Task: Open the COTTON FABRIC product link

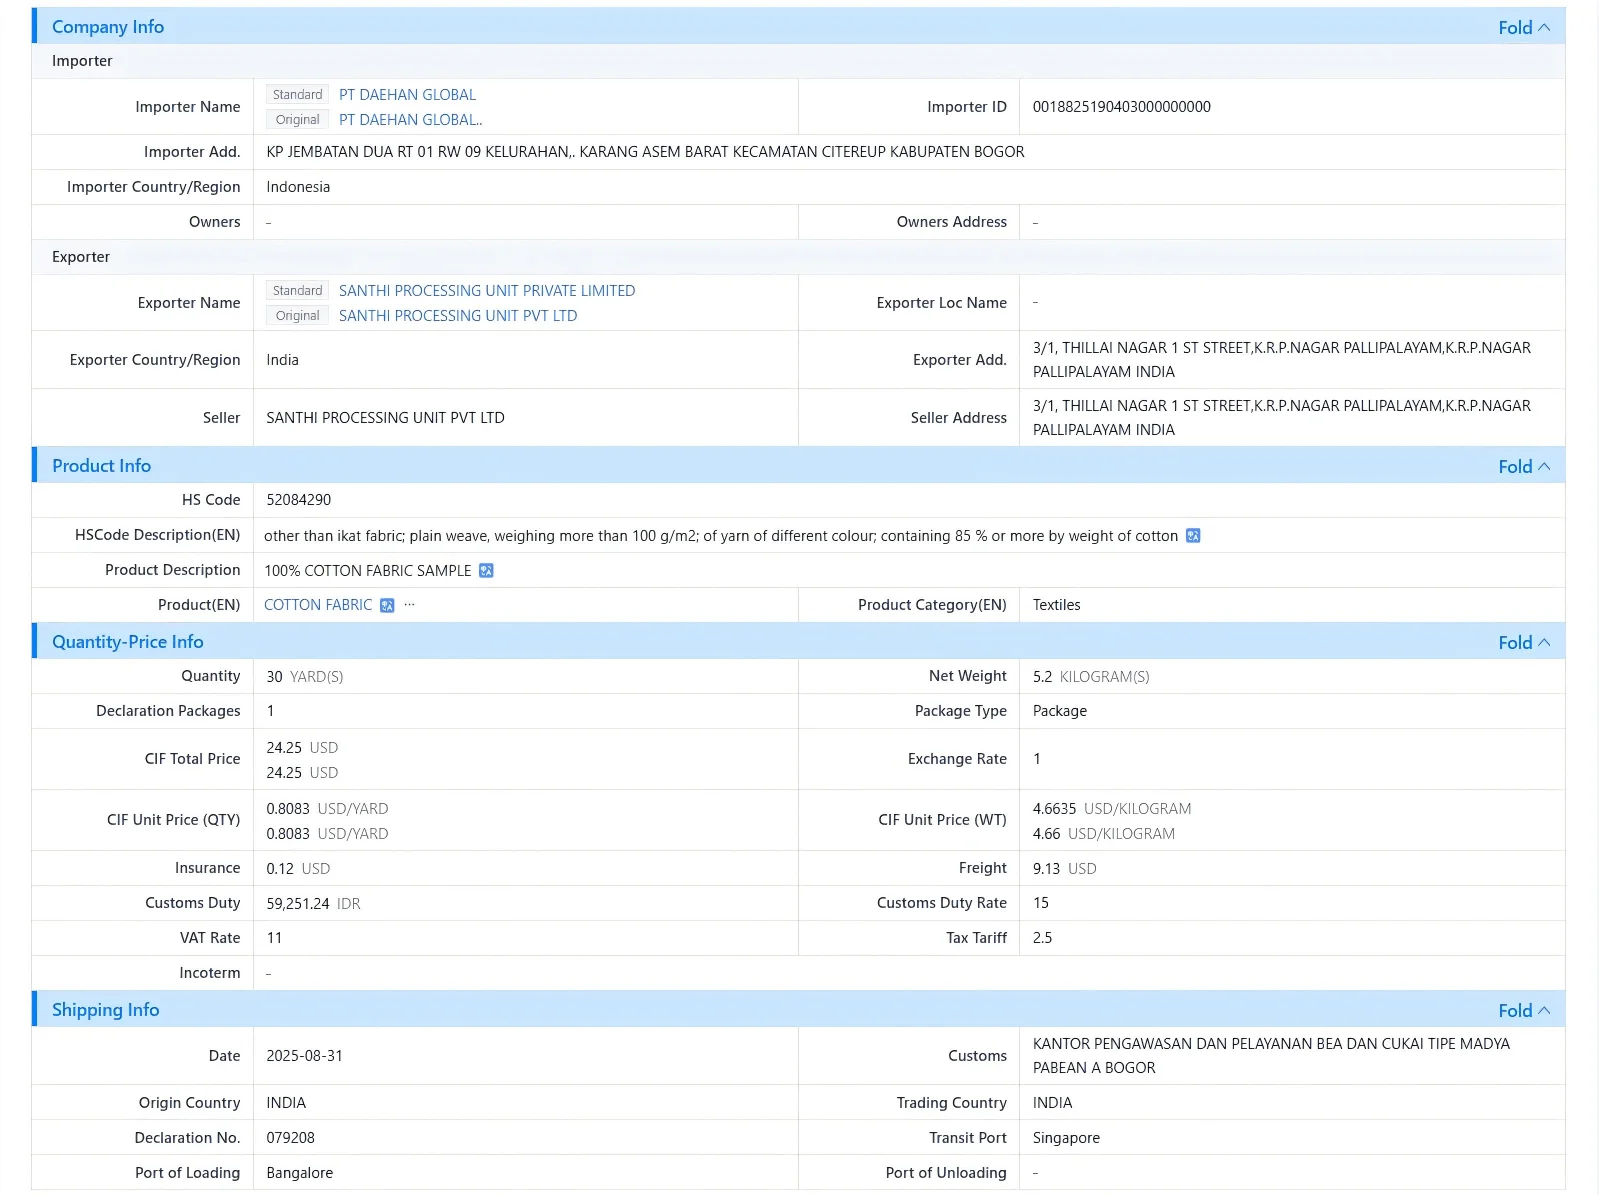Action: (x=318, y=605)
